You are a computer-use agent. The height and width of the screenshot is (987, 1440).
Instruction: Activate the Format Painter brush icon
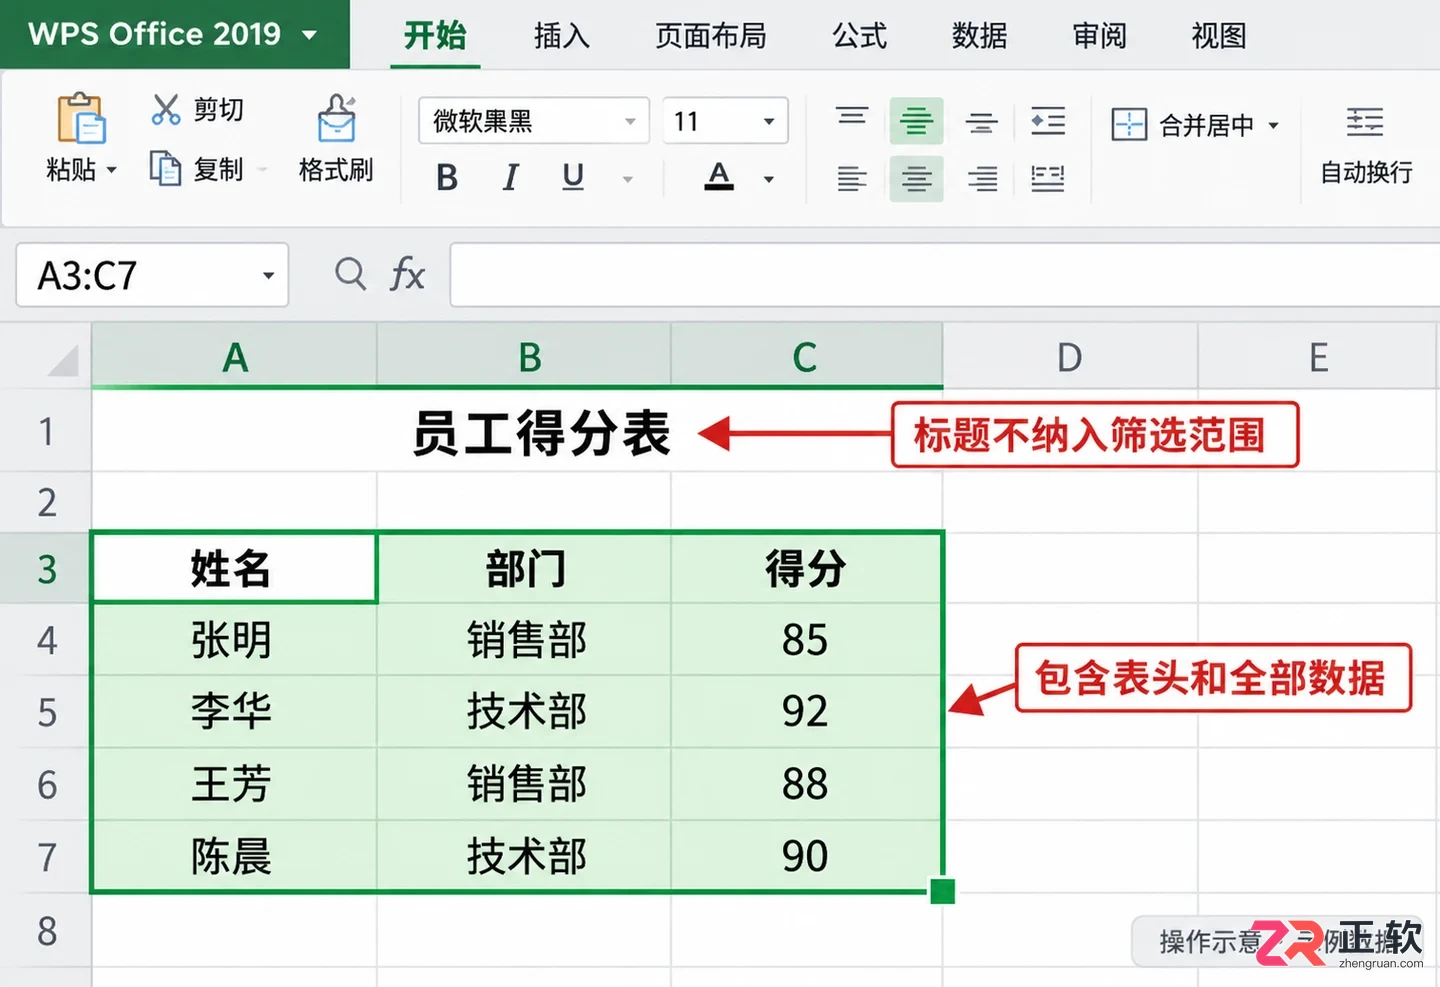[x=337, y=119]
